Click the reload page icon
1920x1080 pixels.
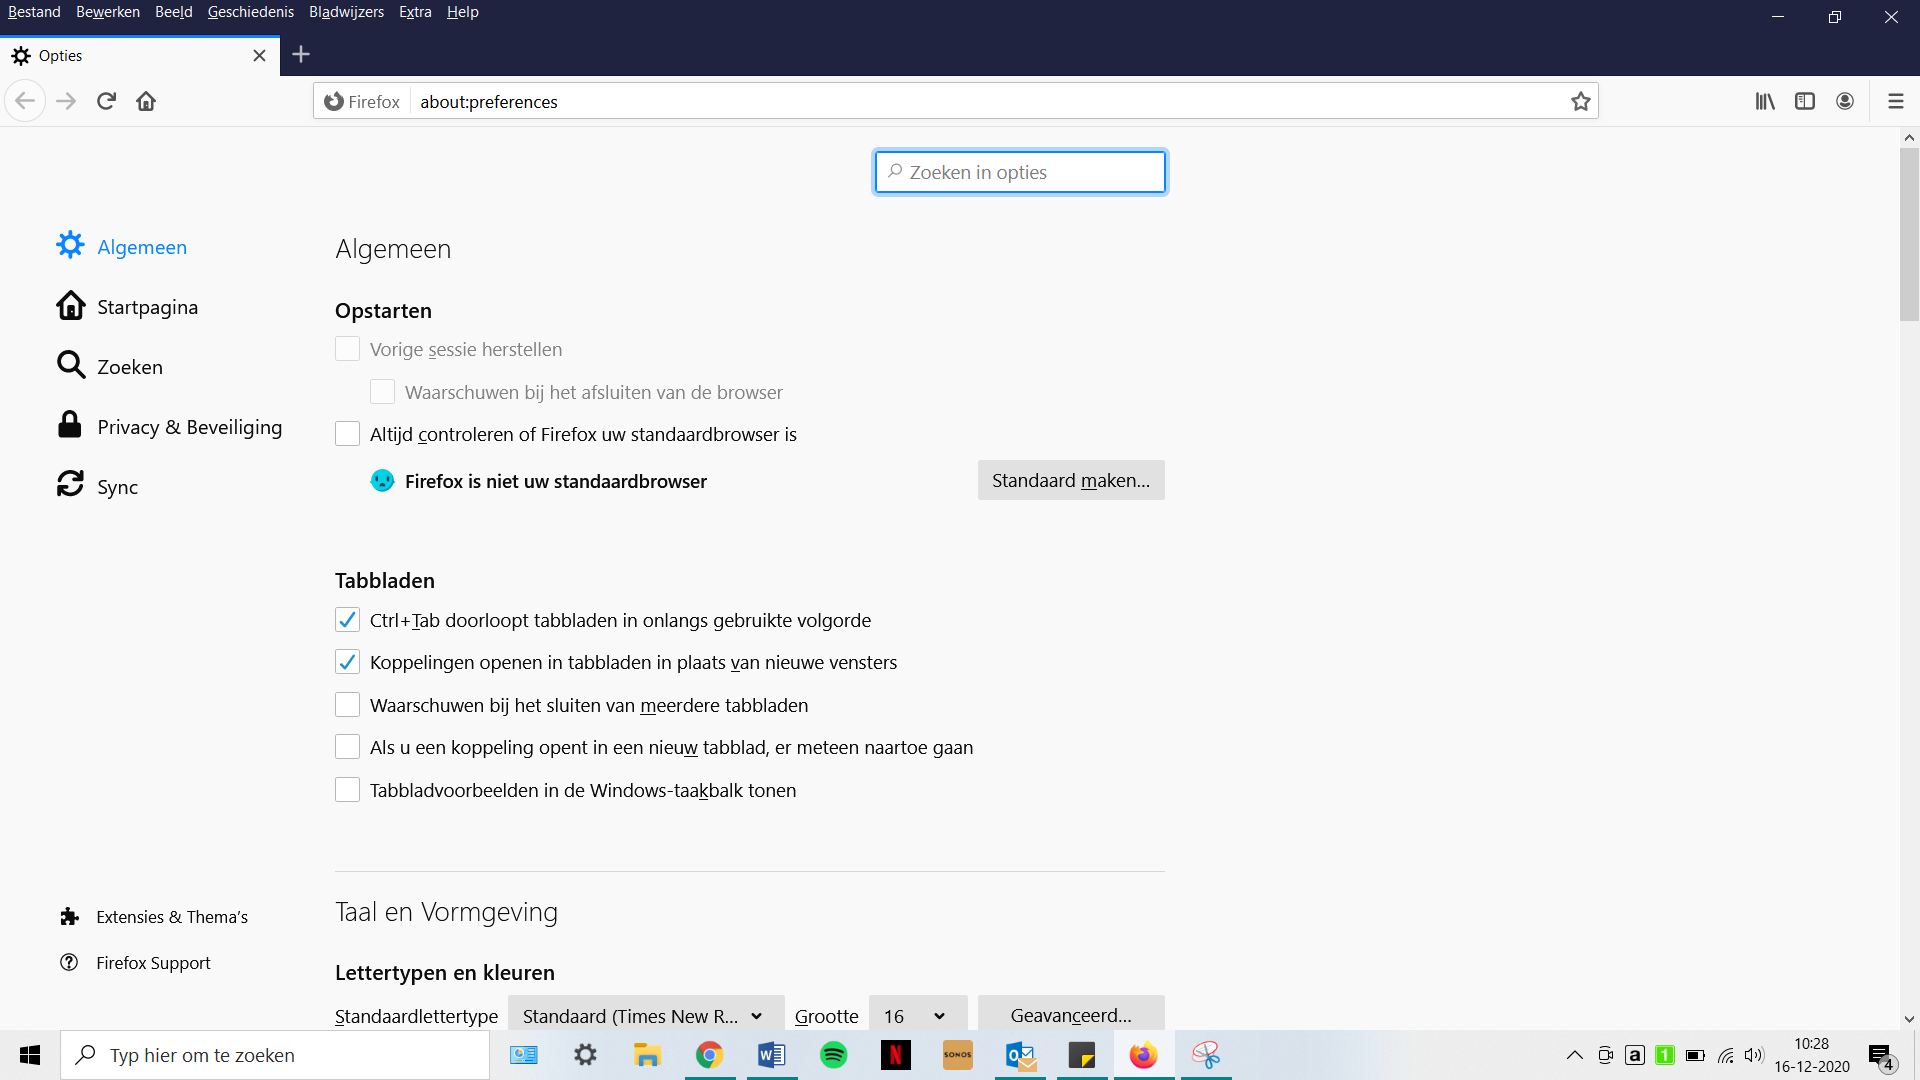coord(106,101)
